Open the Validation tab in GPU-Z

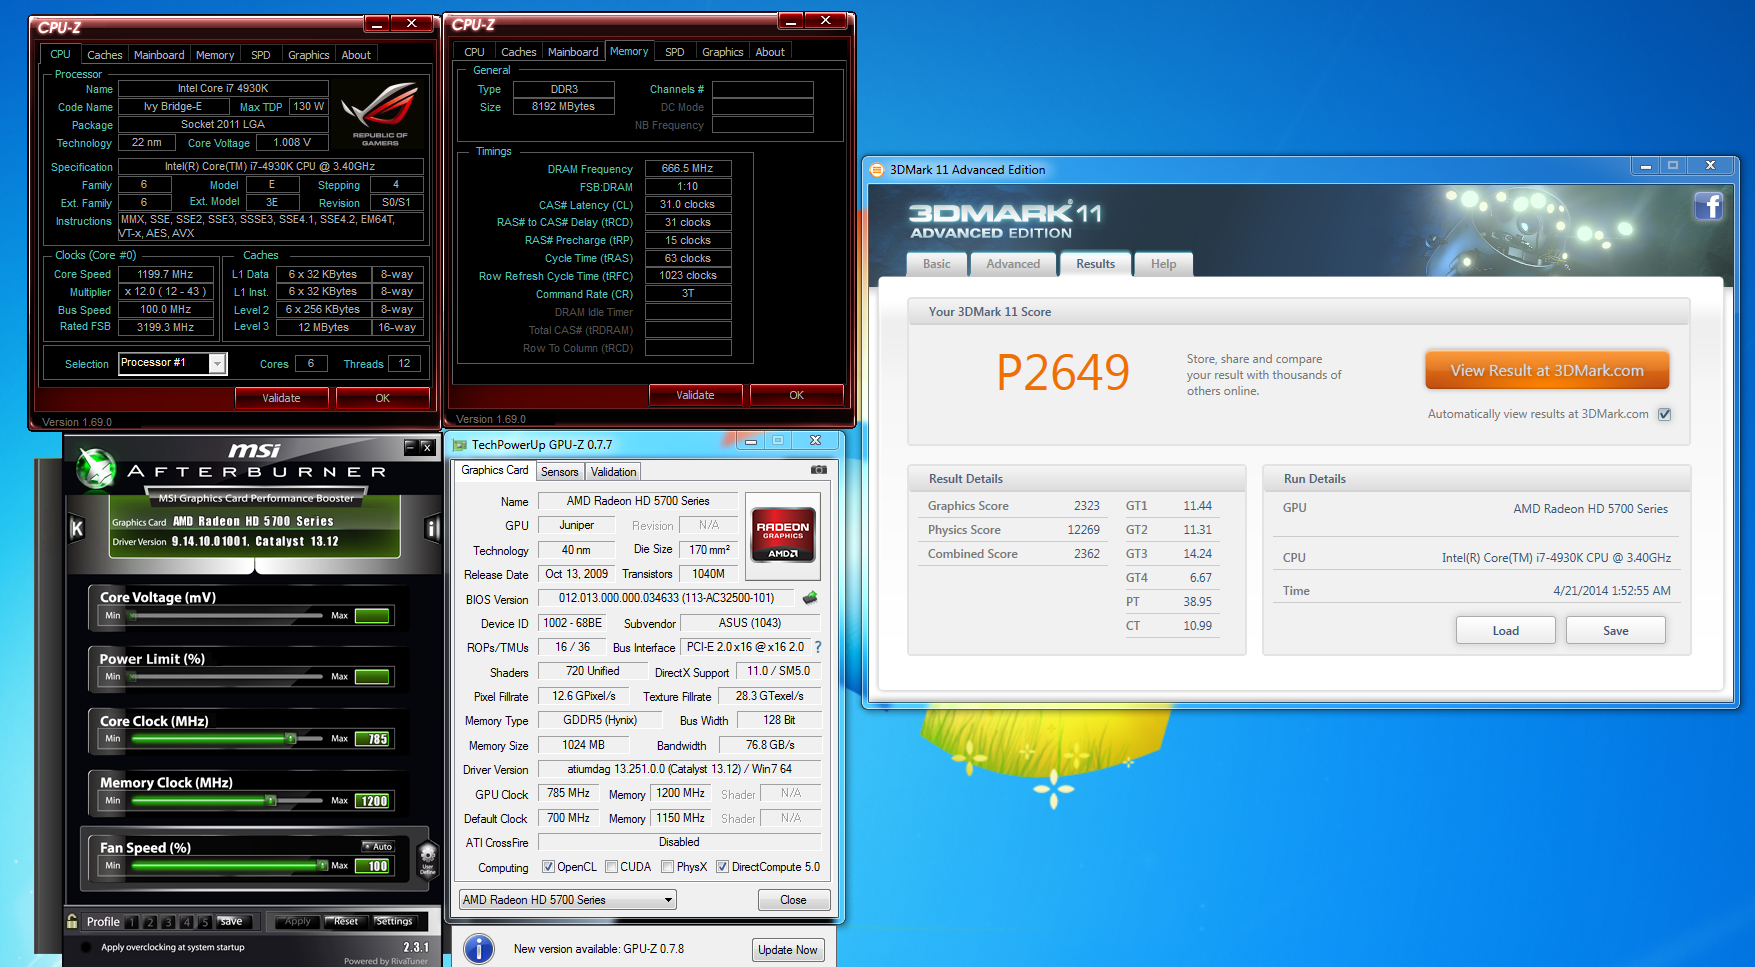pyautogui.click(x=613, y=472)
